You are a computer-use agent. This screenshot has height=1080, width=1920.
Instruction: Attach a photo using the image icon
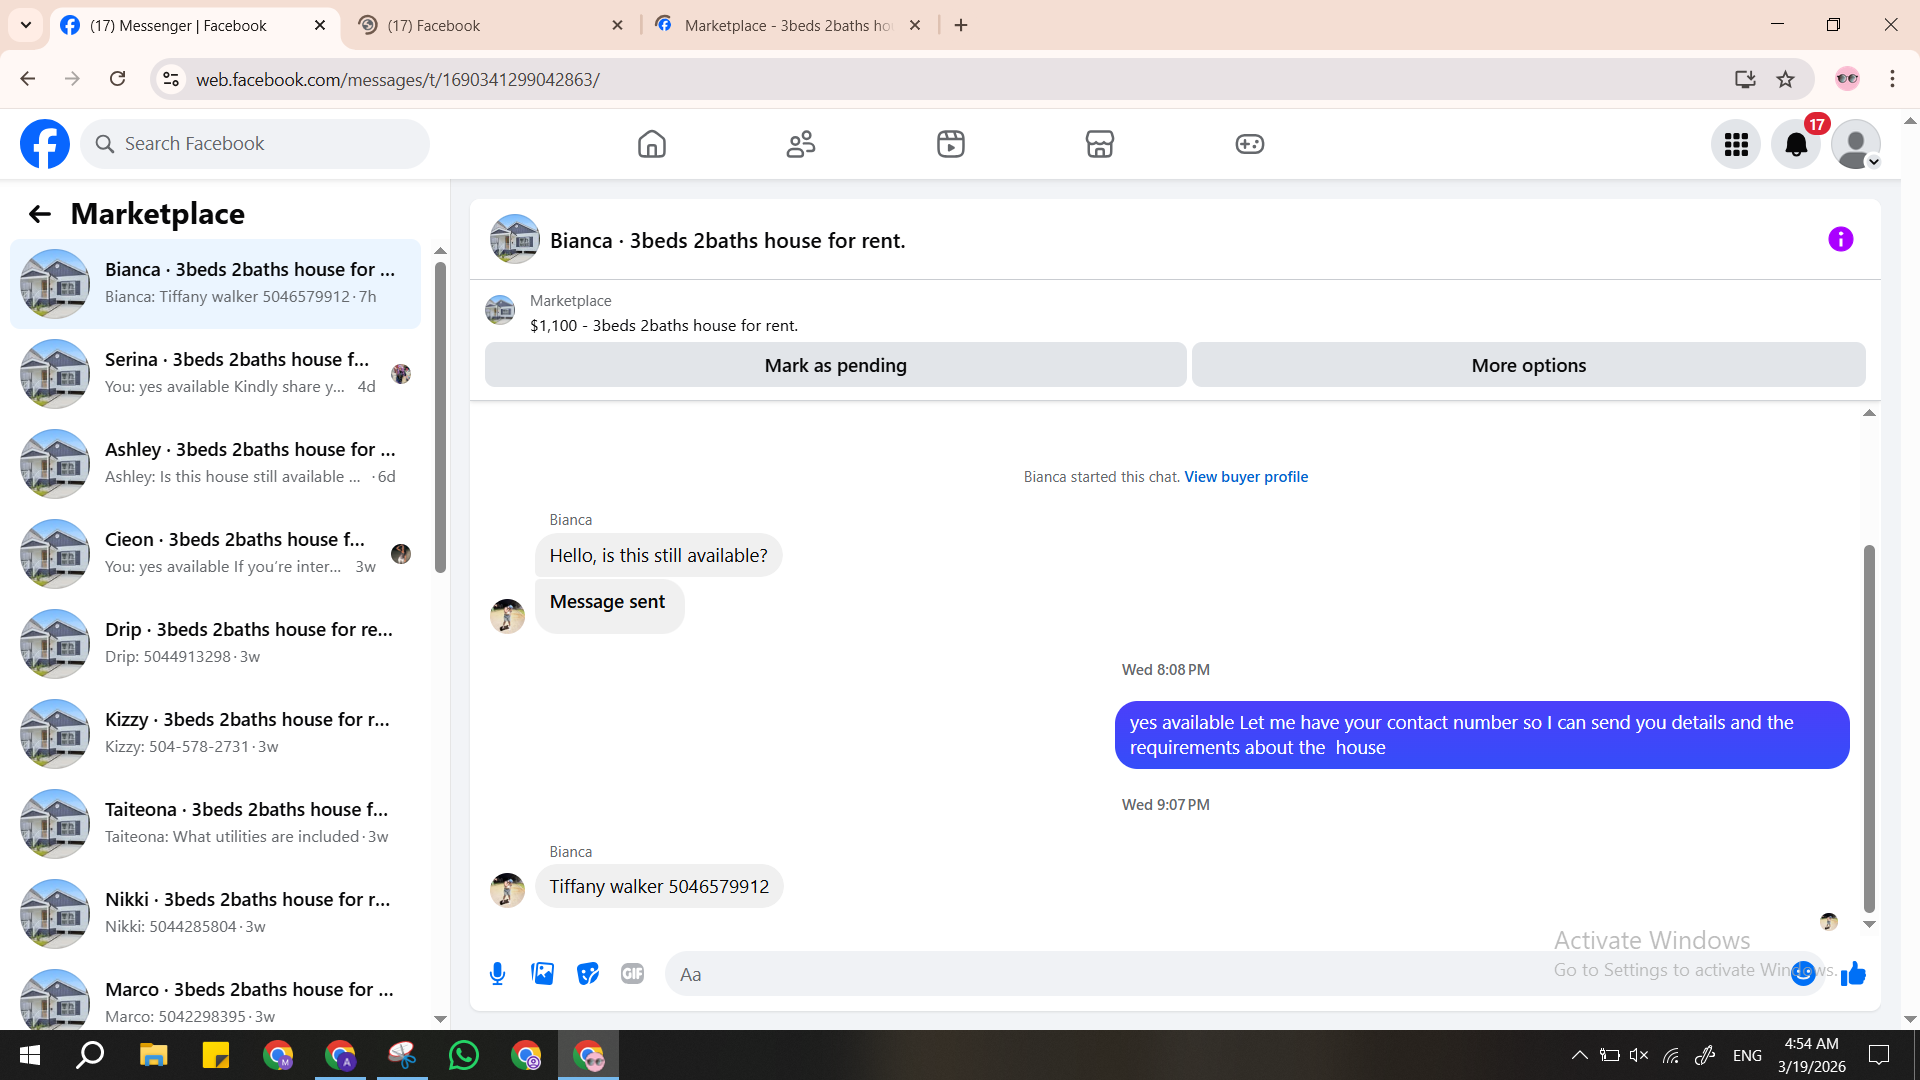[542, 974]
